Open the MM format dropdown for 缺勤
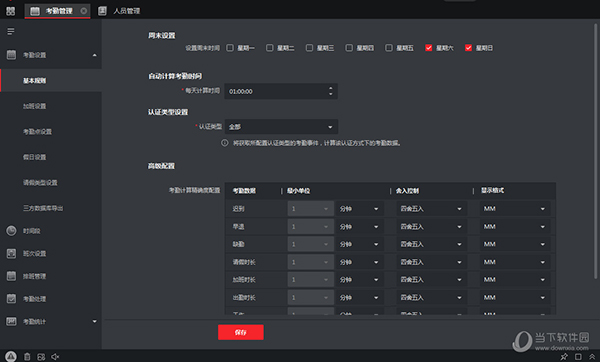The image size is (600, 362). (515, 244)
